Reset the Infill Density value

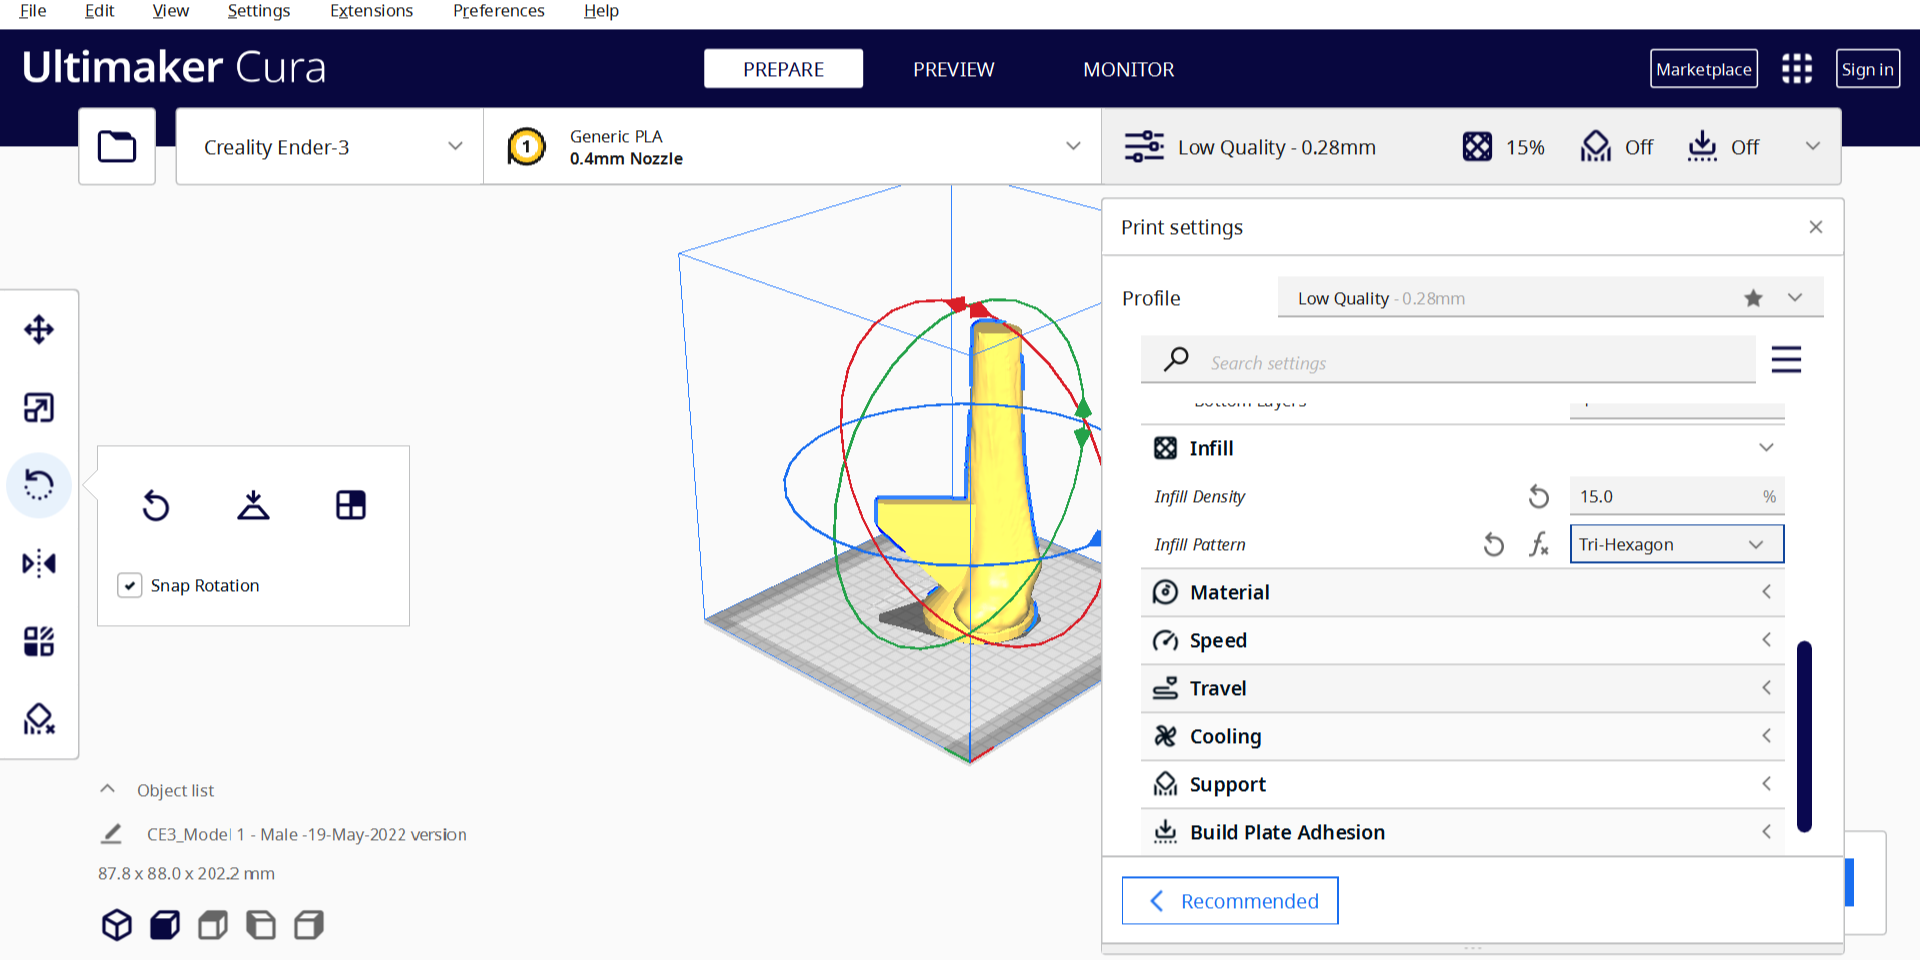[1539, 496]
